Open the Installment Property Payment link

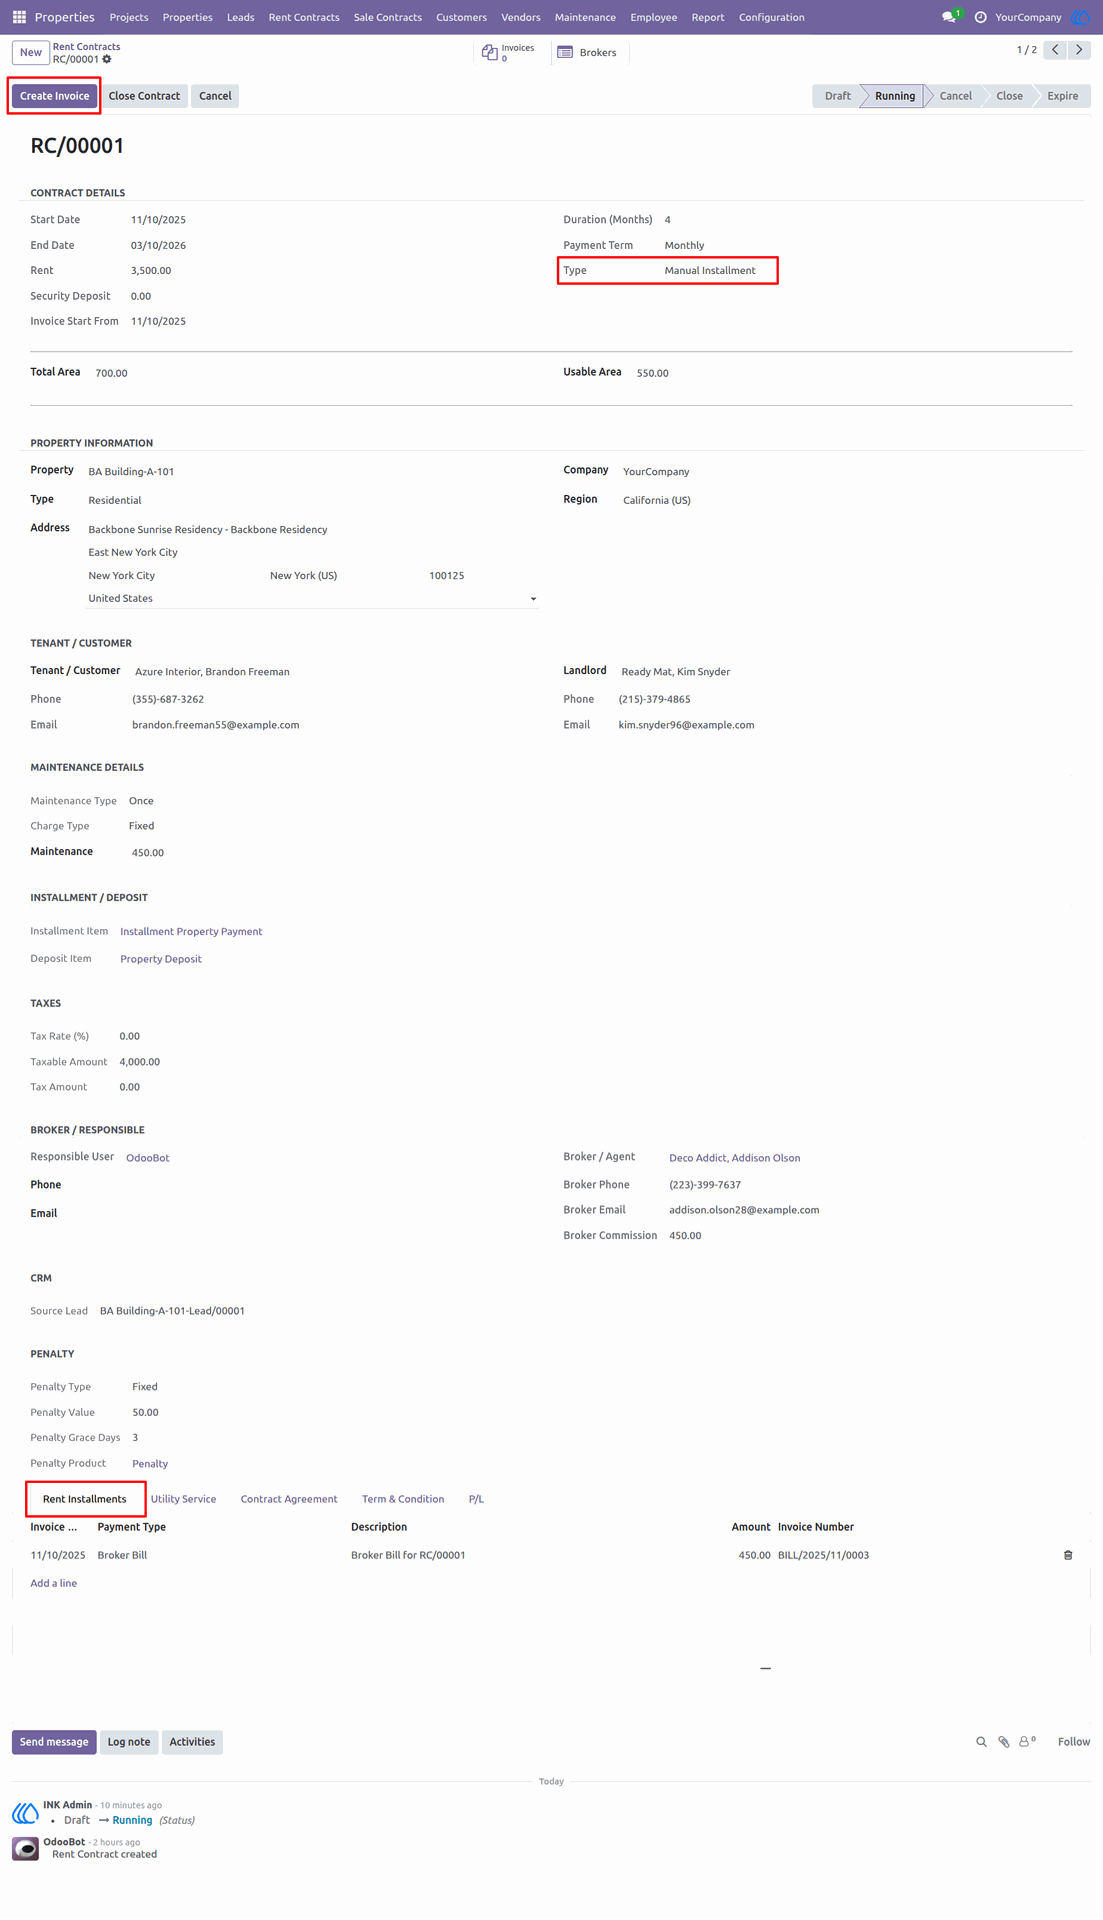pos(191,931)
